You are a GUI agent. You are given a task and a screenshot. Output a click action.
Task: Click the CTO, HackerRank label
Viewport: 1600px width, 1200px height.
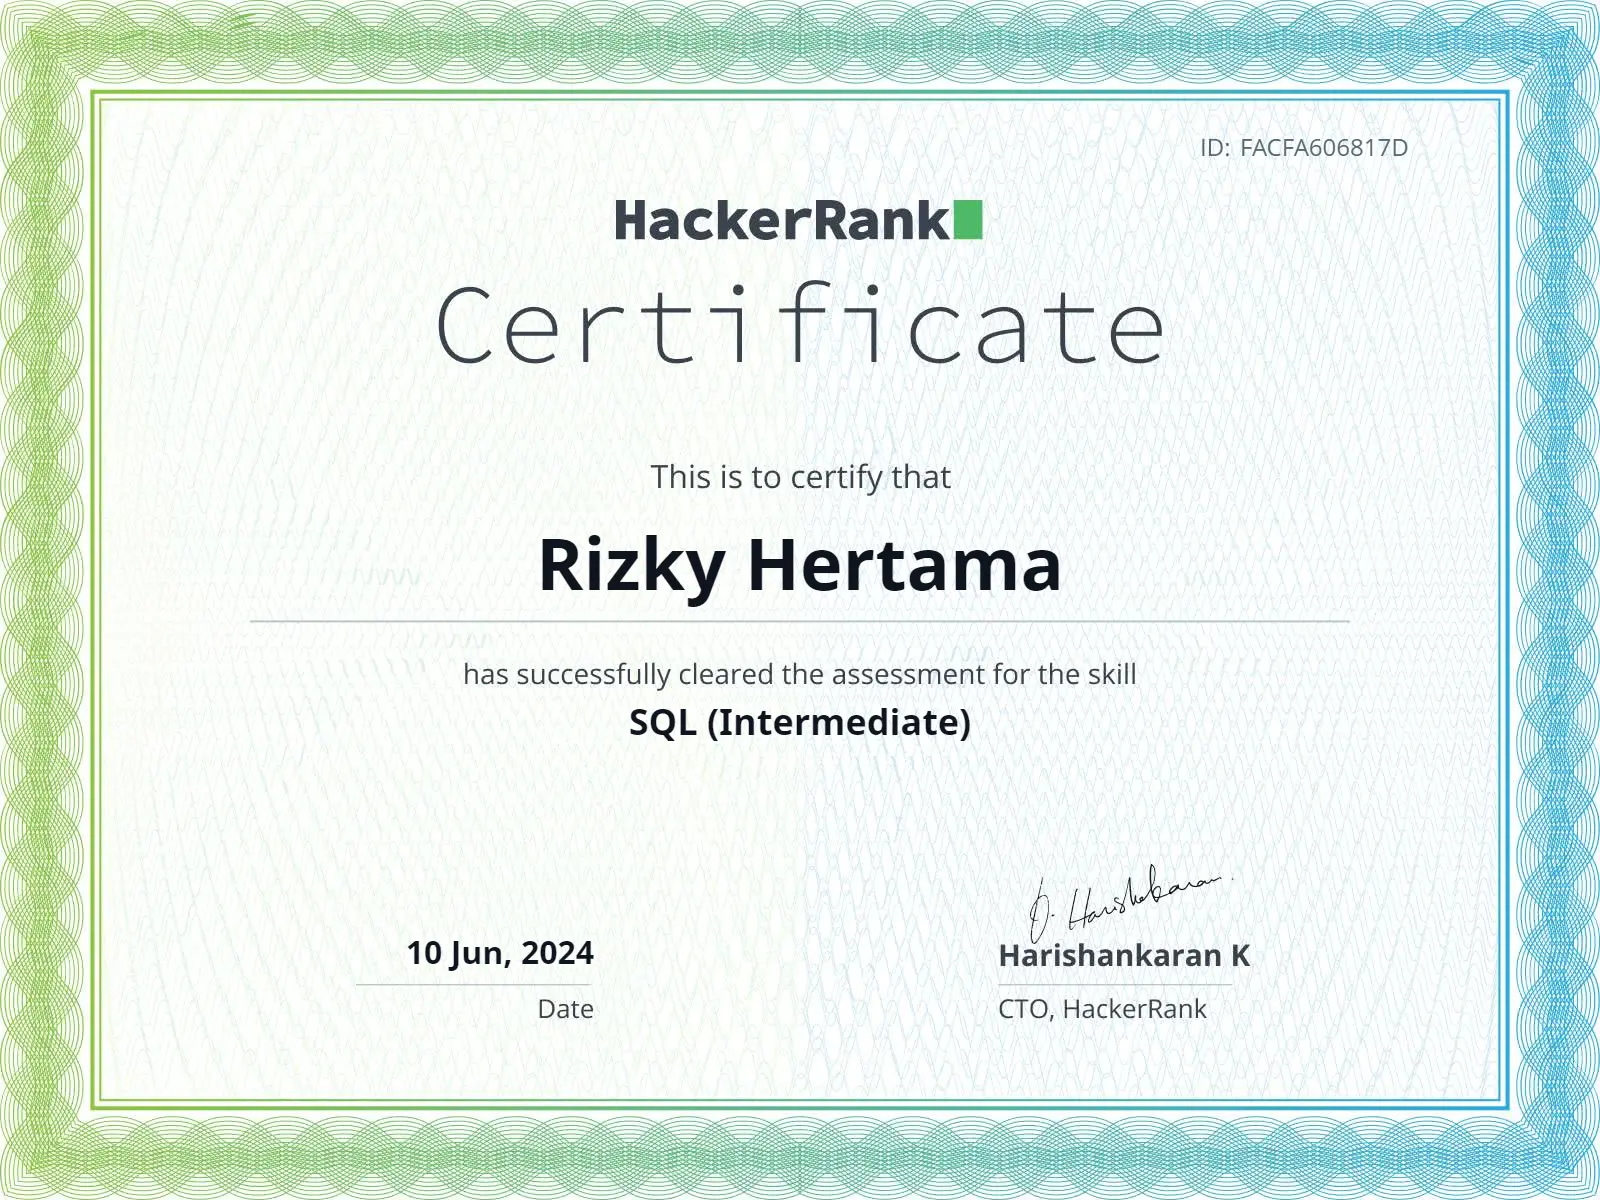[1103, 1011]
